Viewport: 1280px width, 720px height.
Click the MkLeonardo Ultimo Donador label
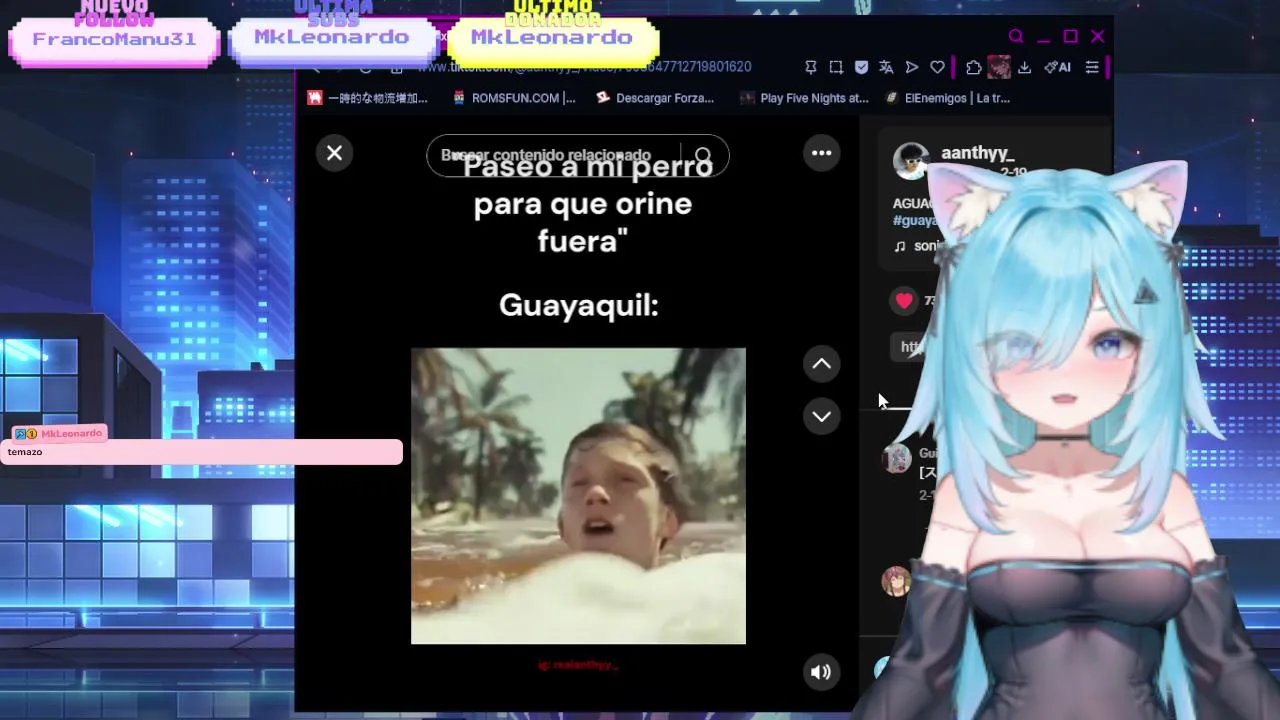pyautogui.click(x=552, y=37)
